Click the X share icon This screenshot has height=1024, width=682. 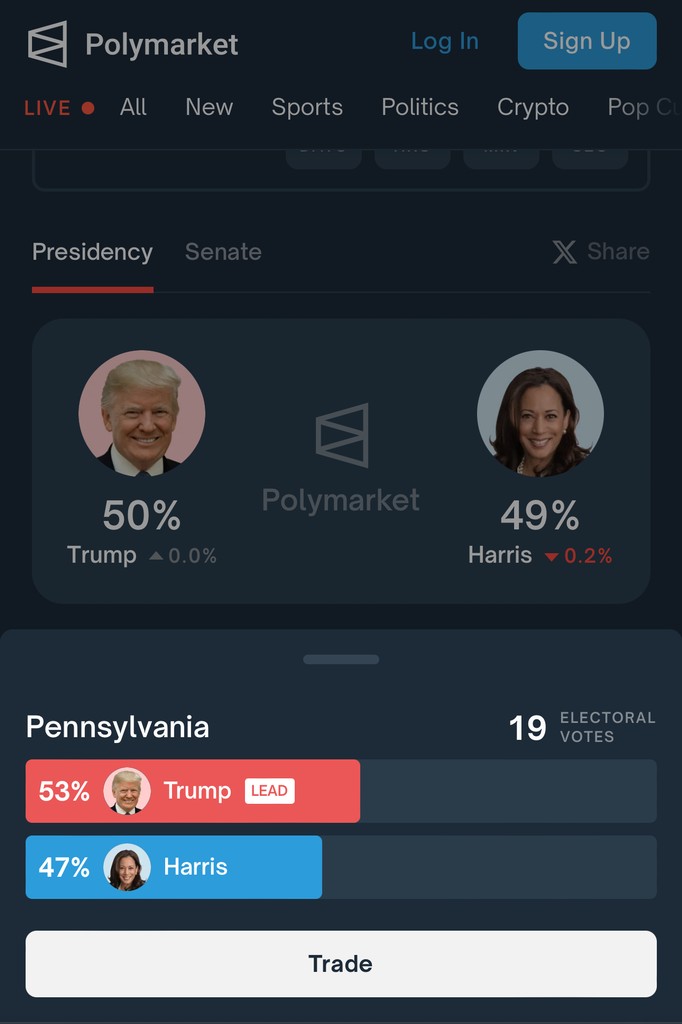[564, 252]
